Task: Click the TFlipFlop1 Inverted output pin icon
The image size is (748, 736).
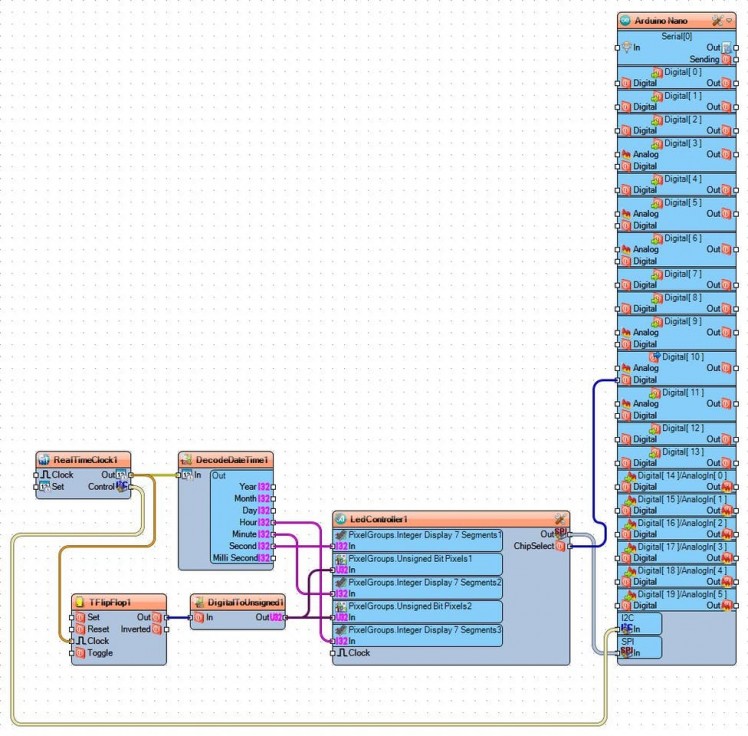Action: (x=157, y=629)
